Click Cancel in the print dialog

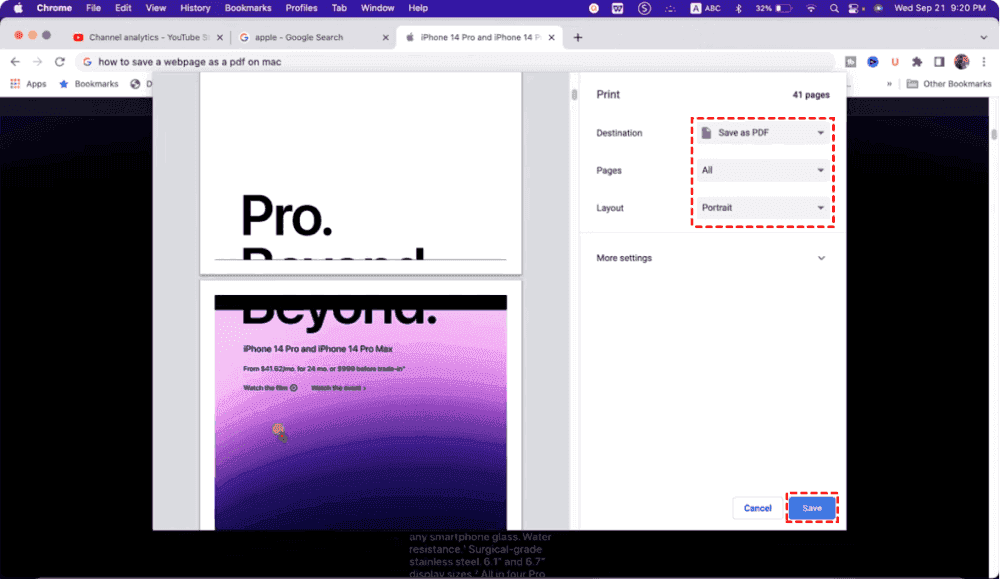758,508
